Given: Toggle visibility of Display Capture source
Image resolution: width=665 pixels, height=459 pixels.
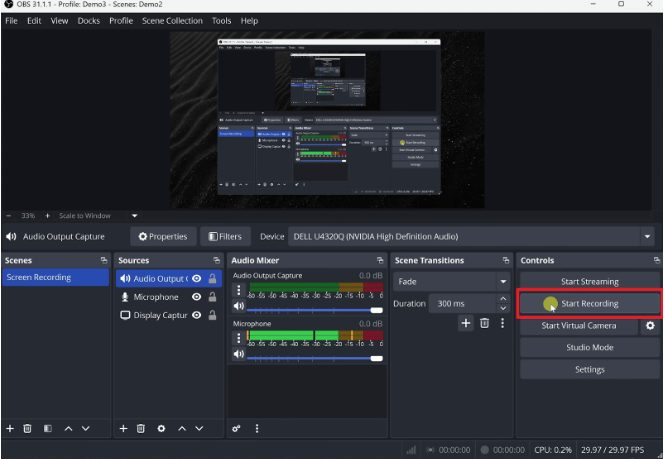Looking at the screenshot, I should 197,315.
